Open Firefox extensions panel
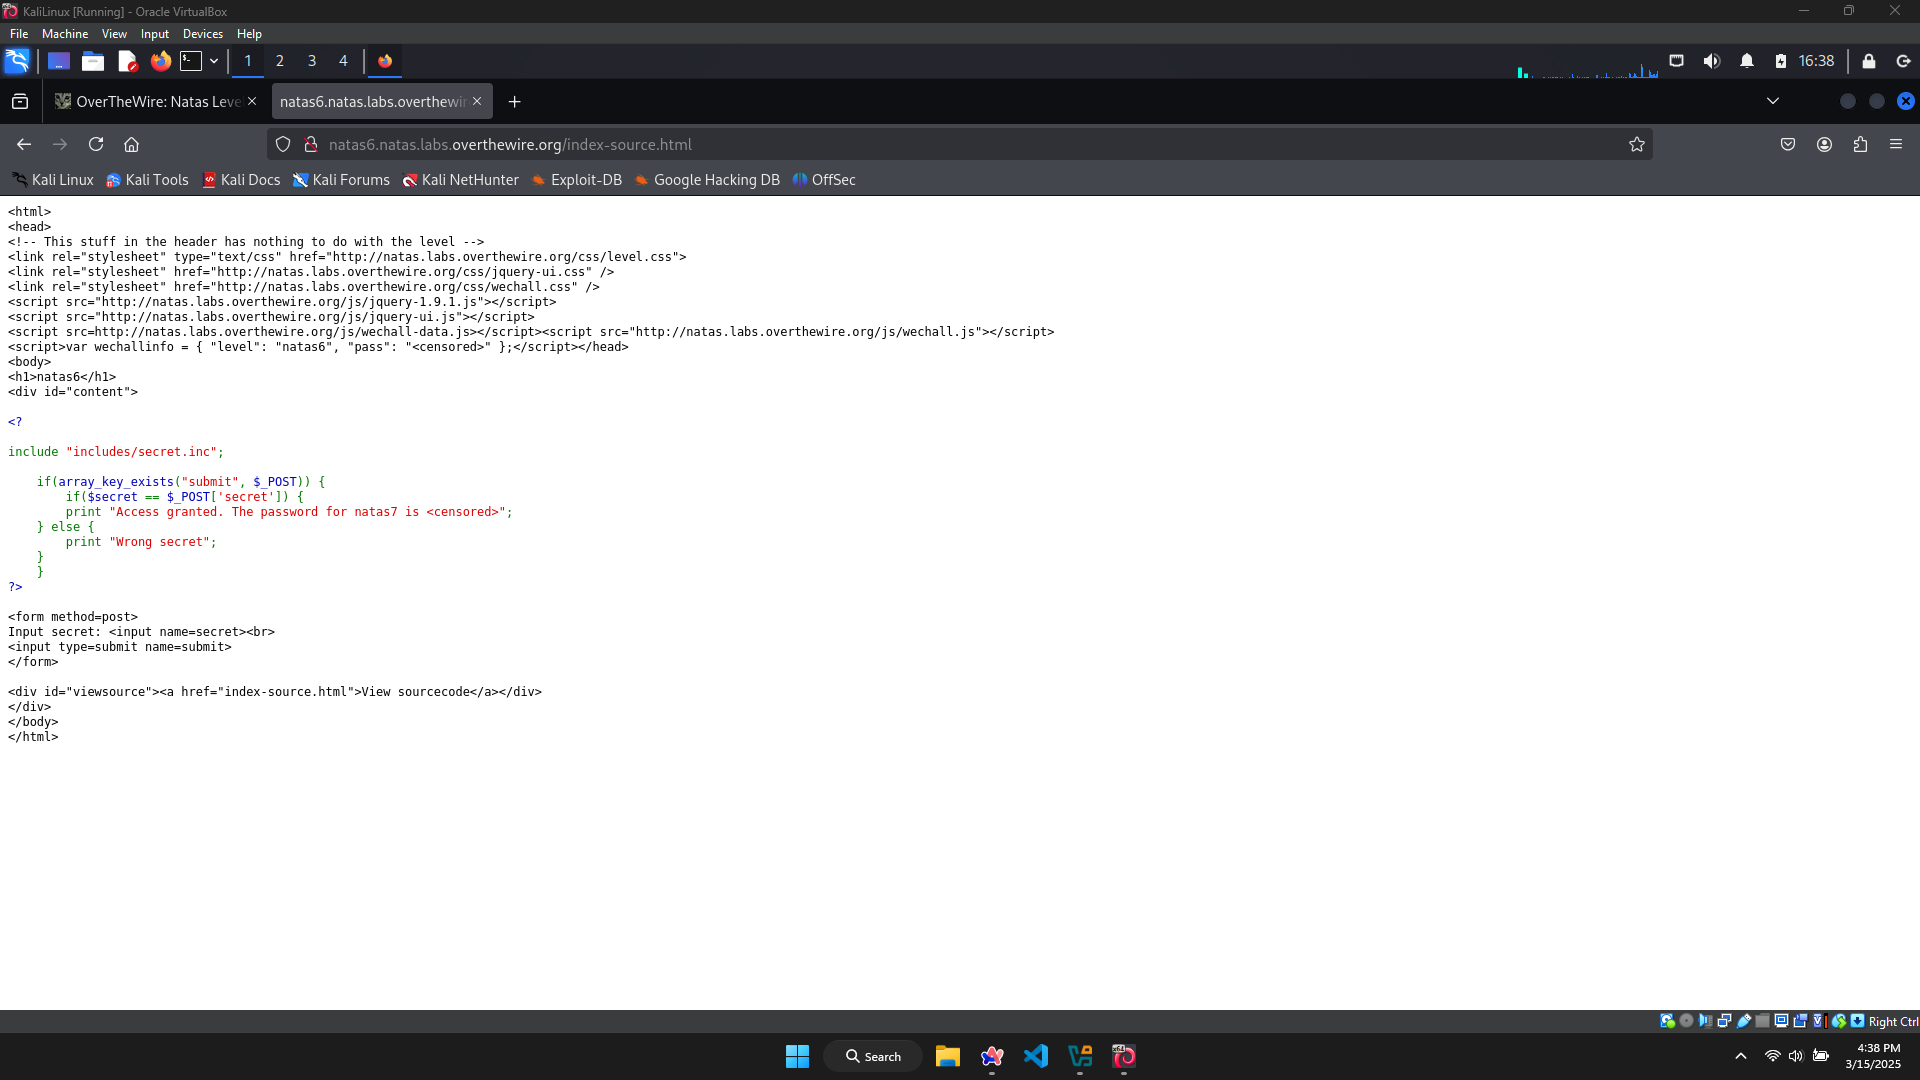 click(x=1860, y=144)
